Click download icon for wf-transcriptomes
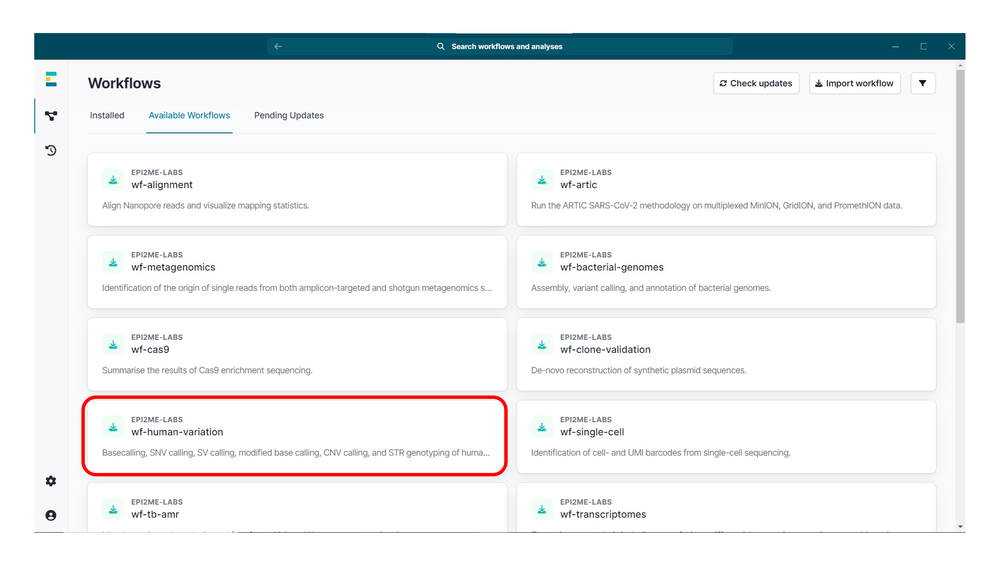The image size is (1000, 566). (541, 509)
